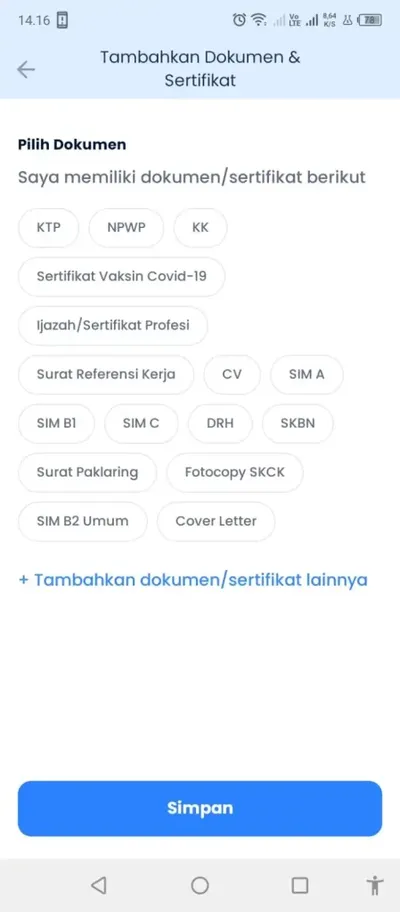Select the KK document chip
Screen dimensions: 400x912
(200, 227)
